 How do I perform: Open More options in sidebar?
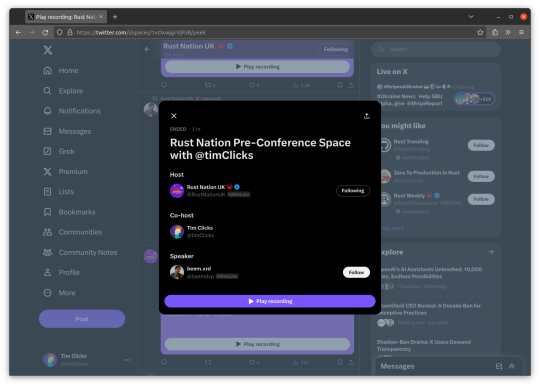(x=59, y=293)
